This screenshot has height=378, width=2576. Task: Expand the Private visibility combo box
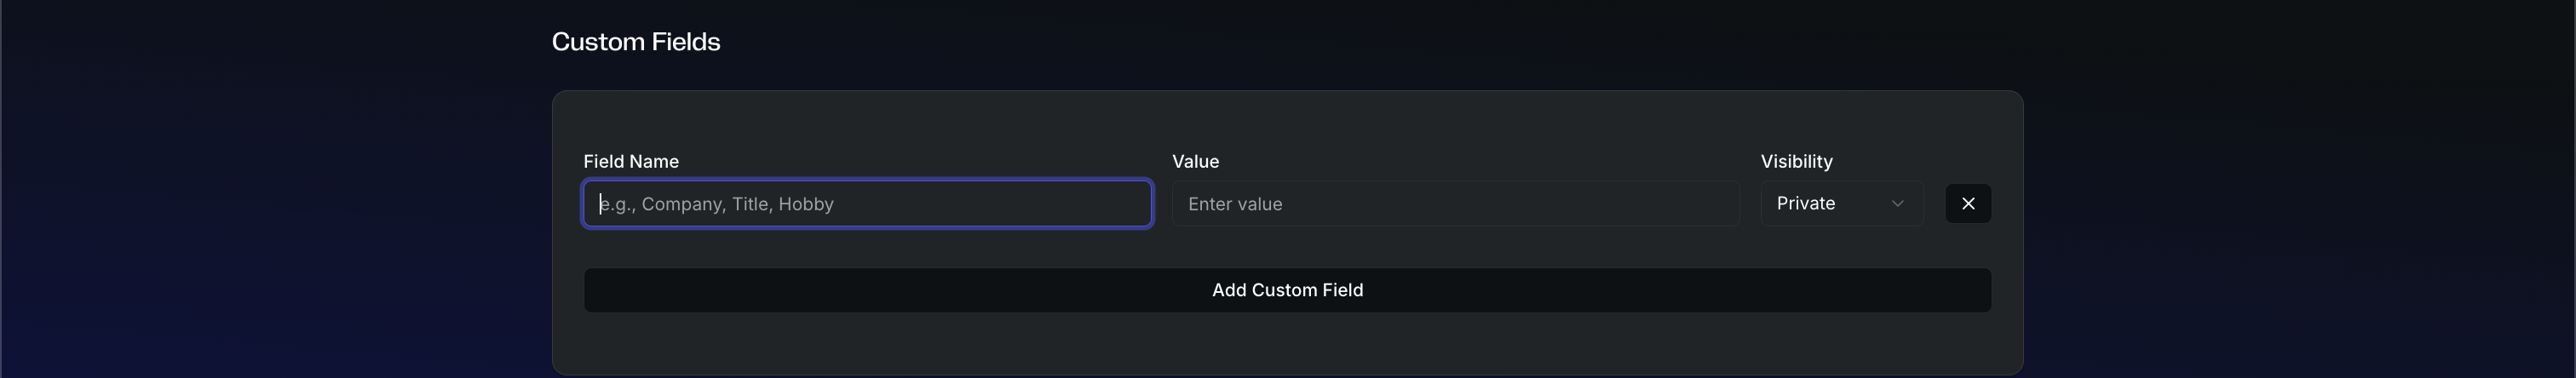[x=1841, y=204]
